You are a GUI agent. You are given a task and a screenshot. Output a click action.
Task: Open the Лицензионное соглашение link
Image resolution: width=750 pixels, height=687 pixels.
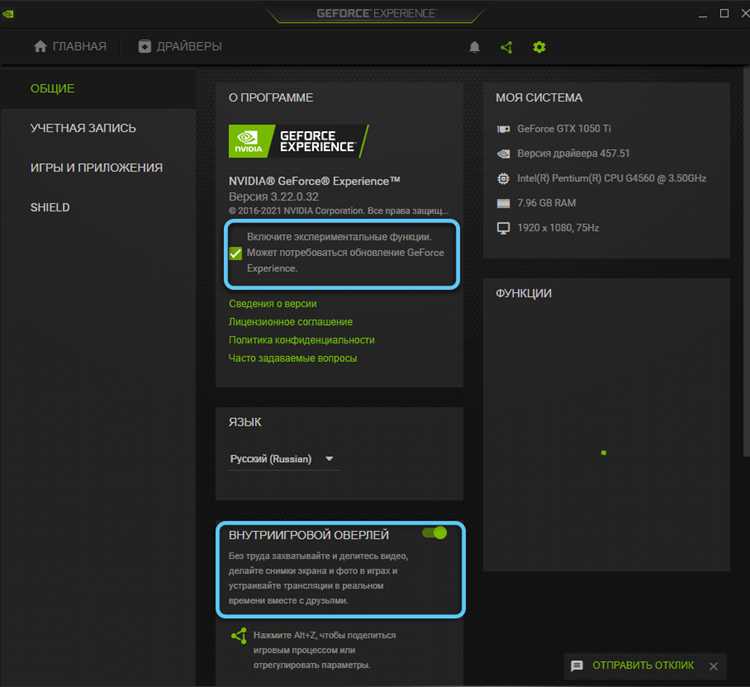(x=290, y=322)
